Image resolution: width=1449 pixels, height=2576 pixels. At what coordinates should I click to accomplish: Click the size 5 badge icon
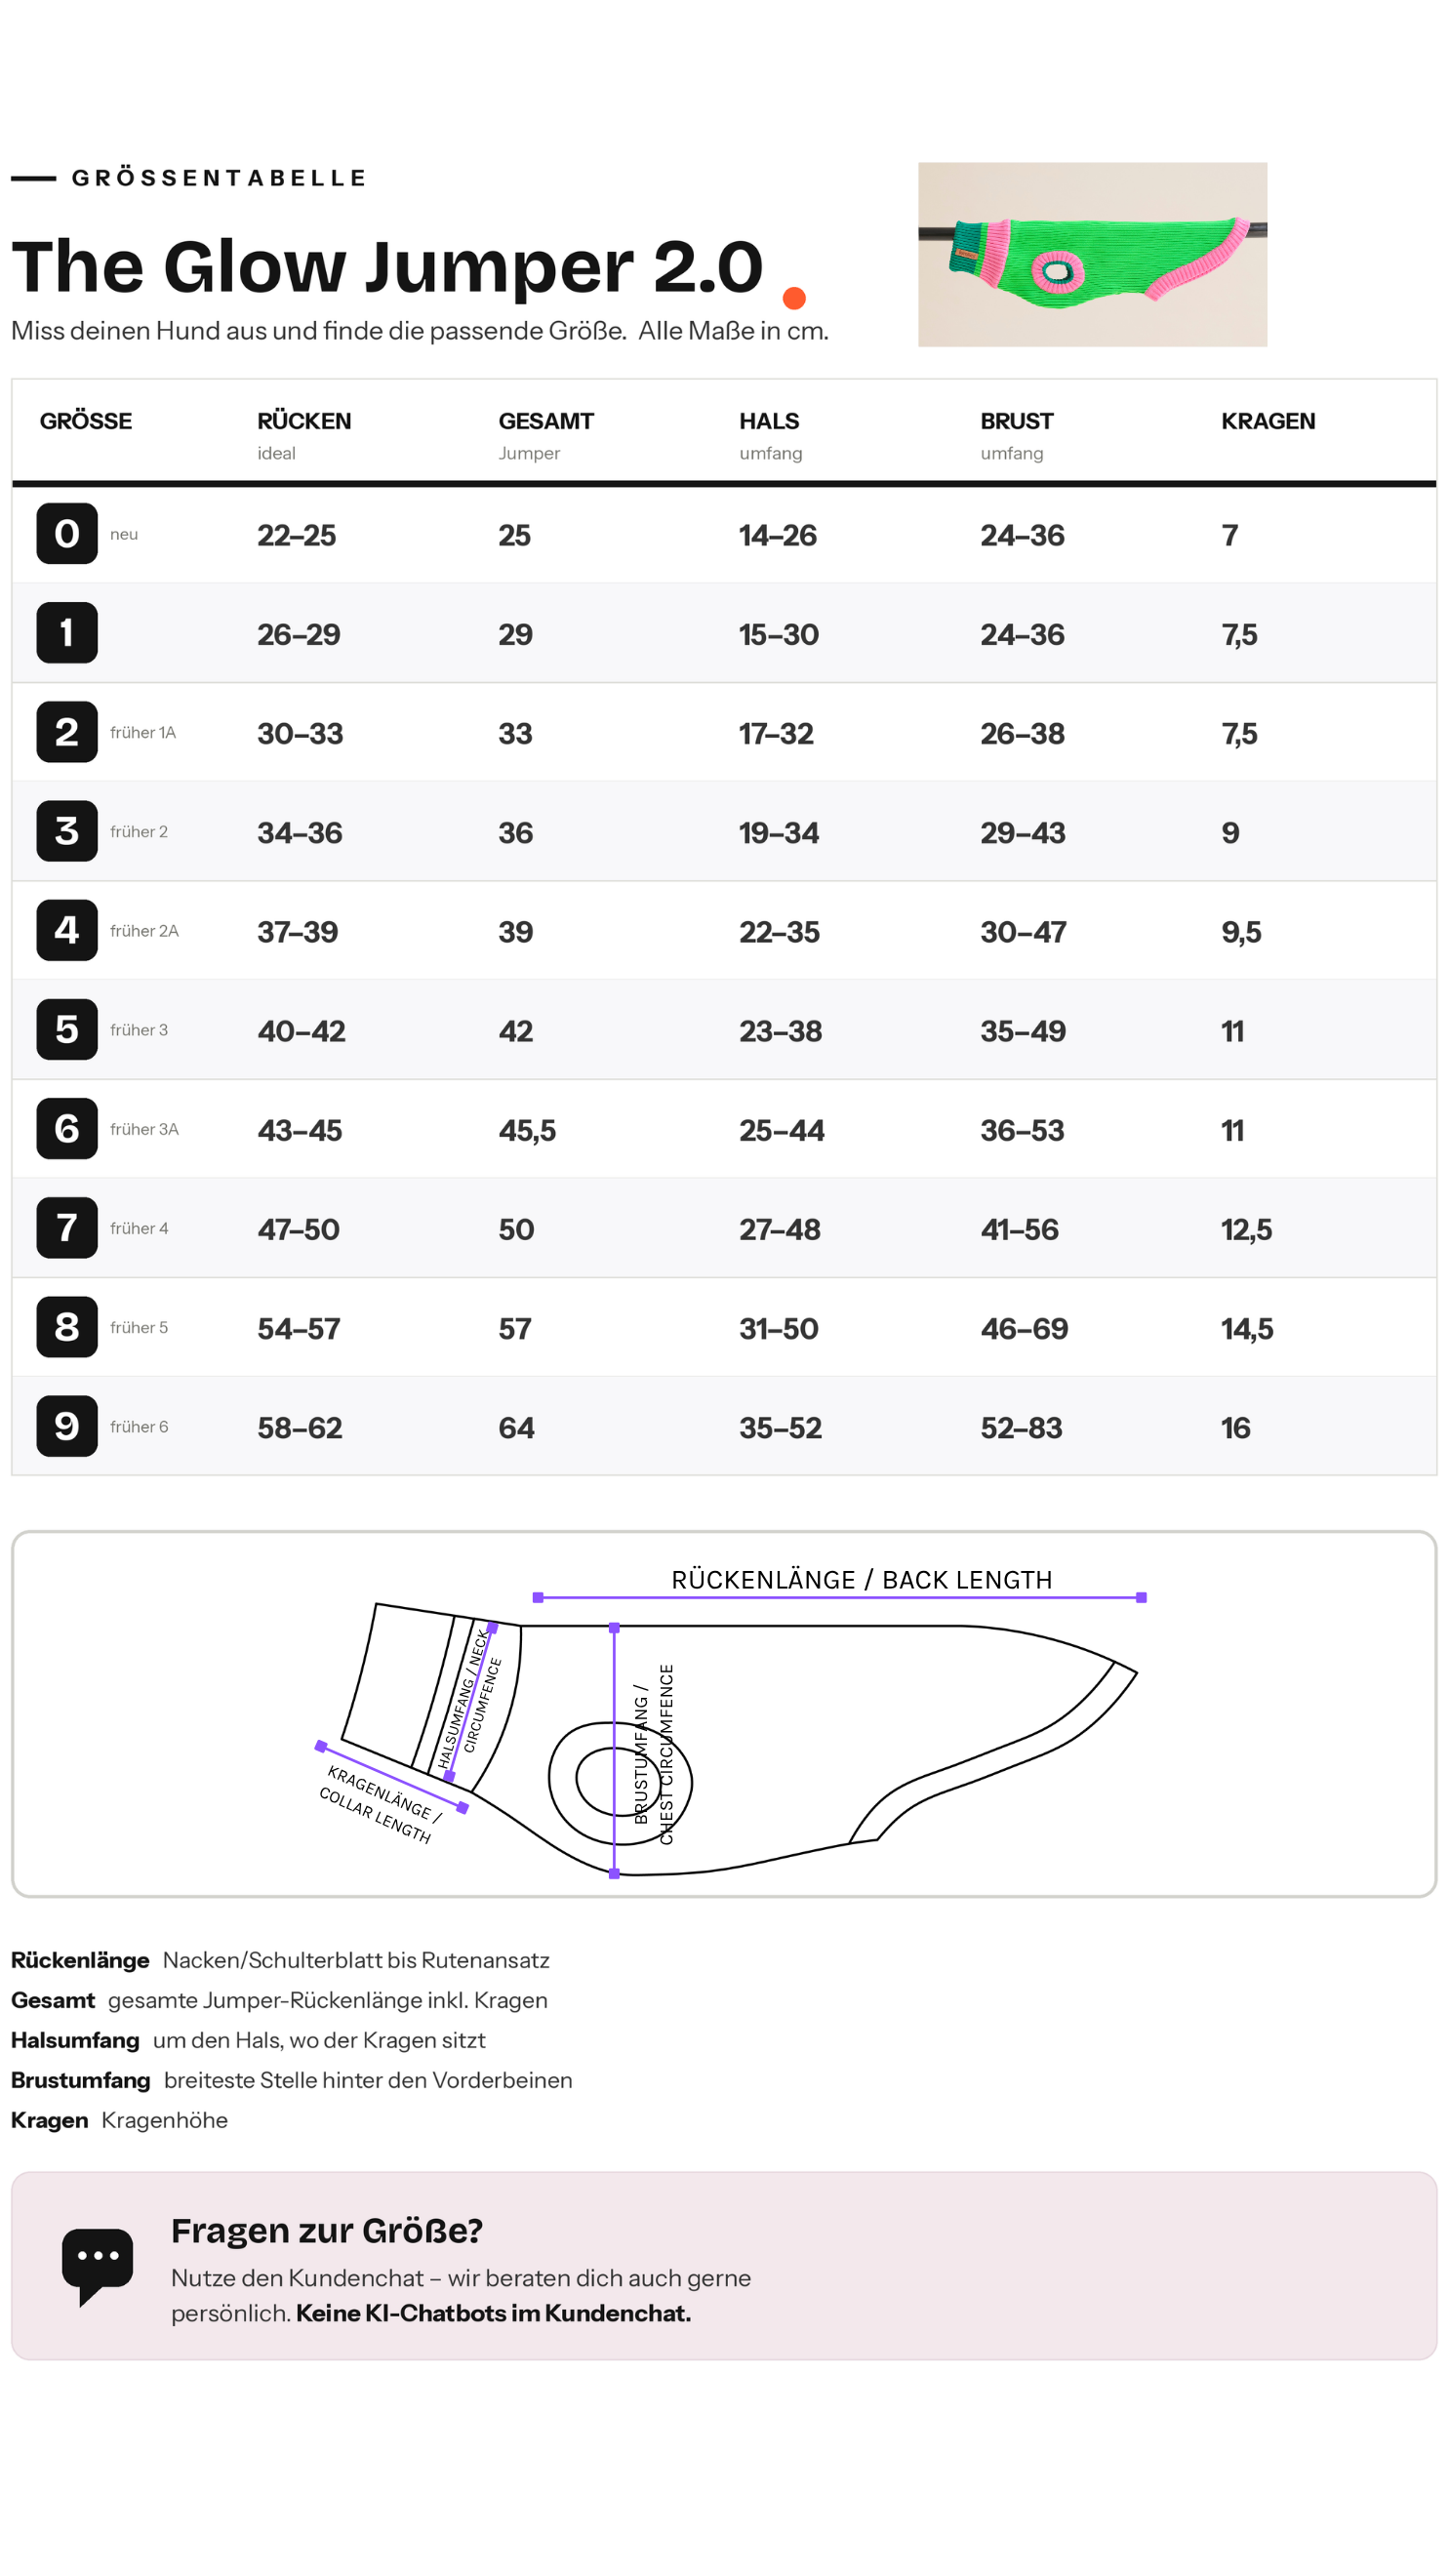[x=67, y=1029]
